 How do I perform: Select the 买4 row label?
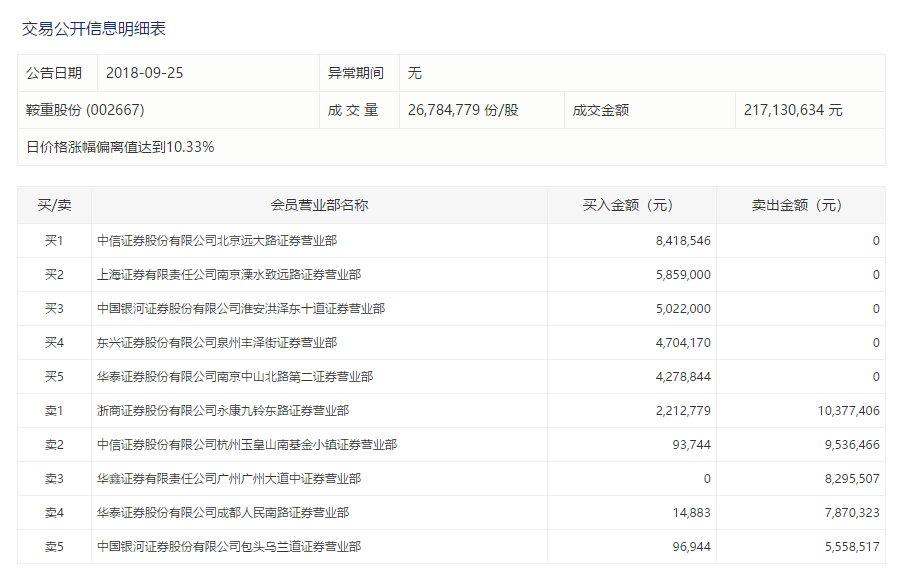coord(54,343)
